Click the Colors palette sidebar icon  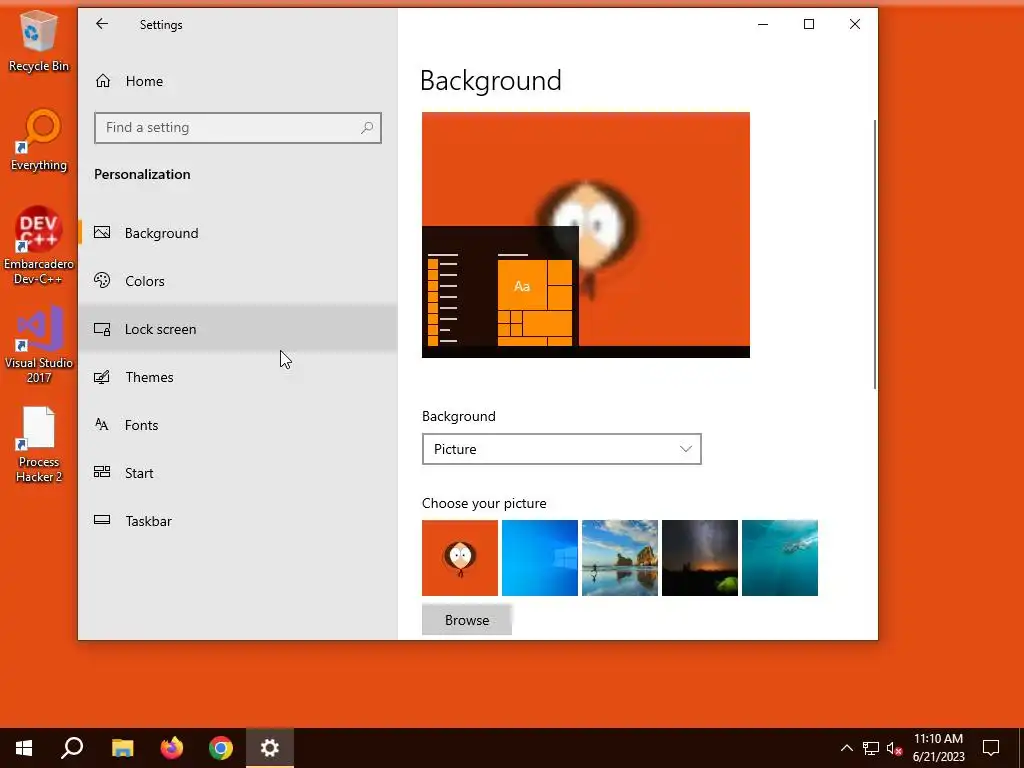pyautogui.click(x=102, y=280)
